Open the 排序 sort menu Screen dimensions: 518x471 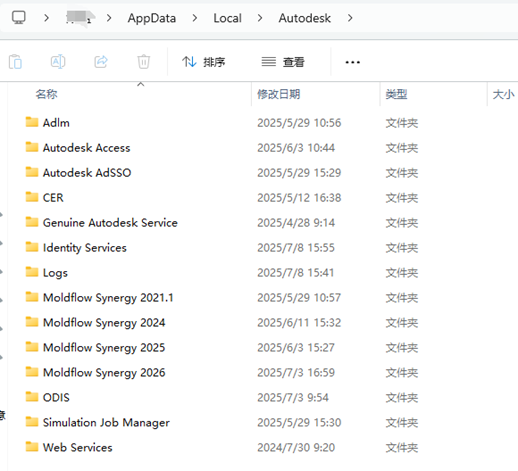(x=203, y=62)
